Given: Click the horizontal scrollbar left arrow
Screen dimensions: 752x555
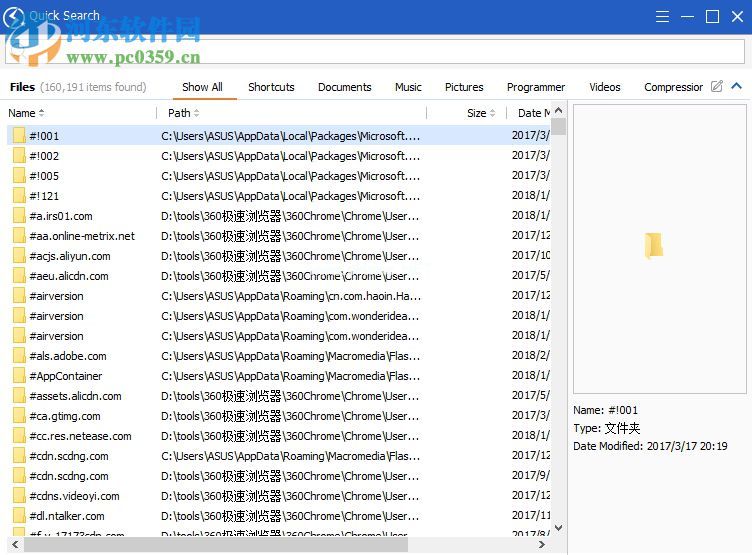Looking at the screenshot, I should (15, 544).
